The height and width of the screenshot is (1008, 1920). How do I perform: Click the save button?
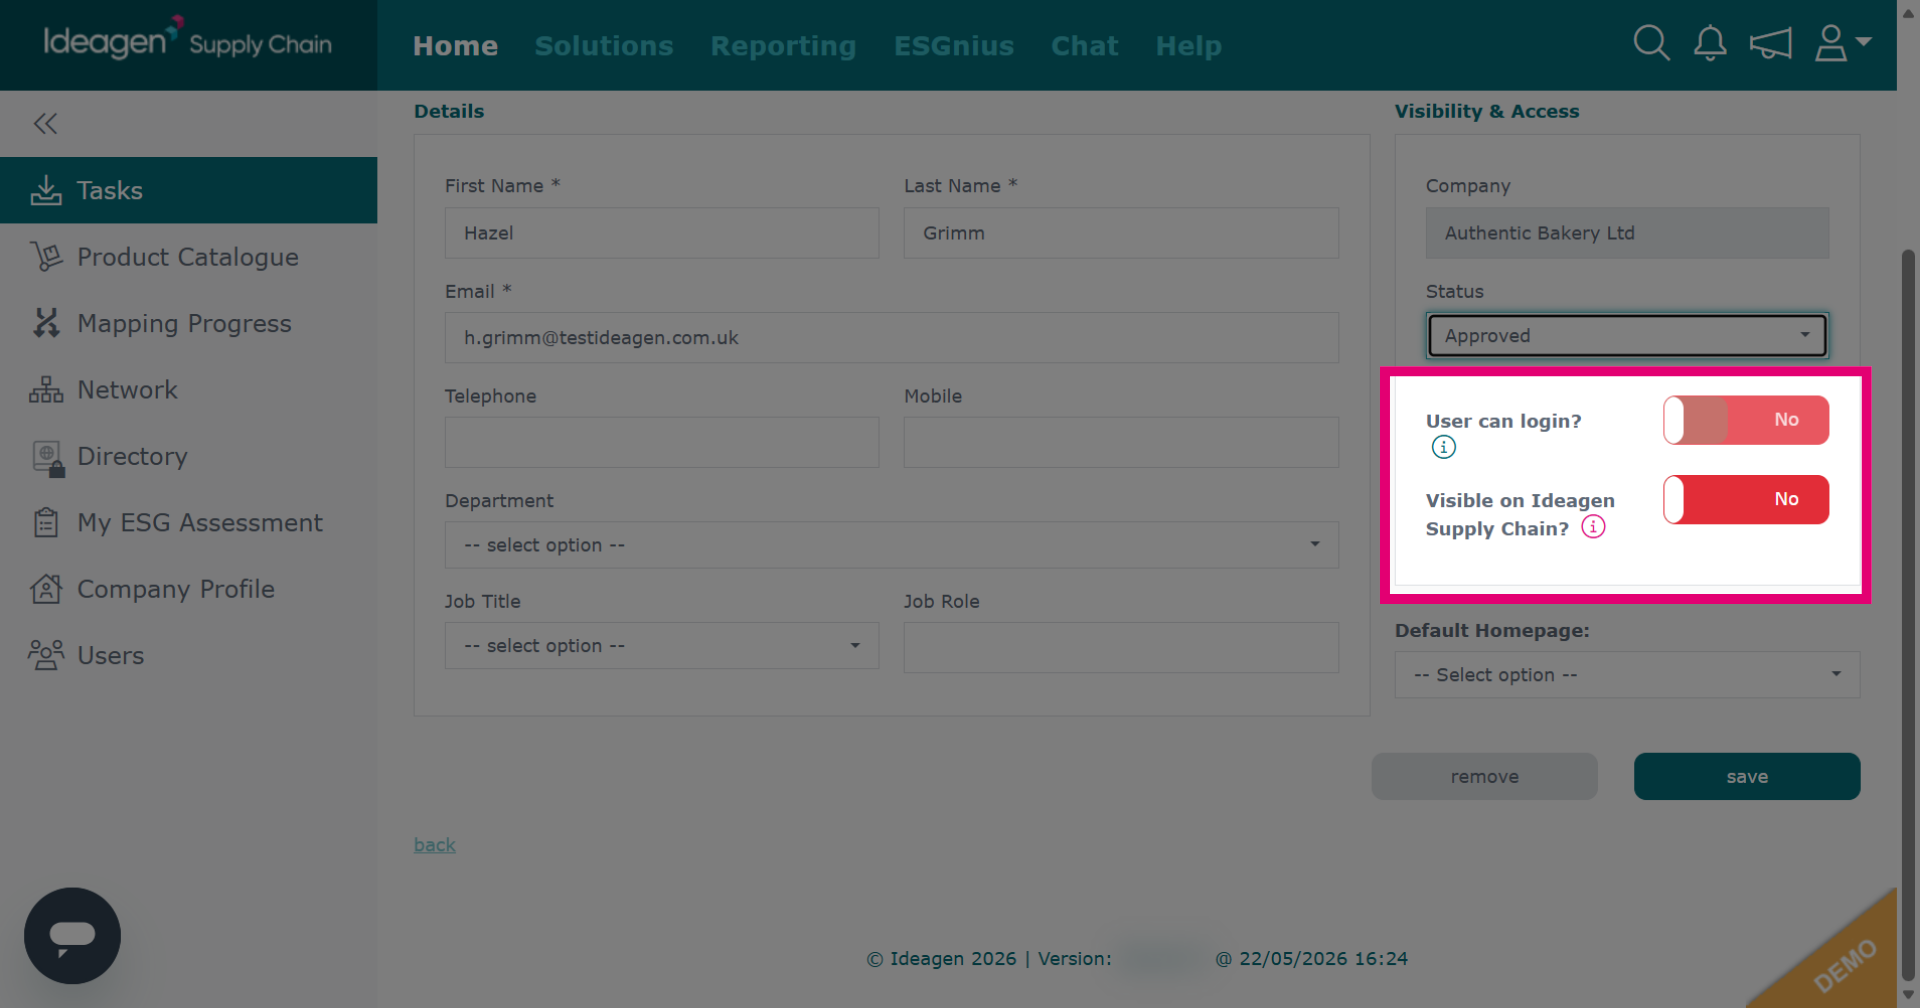[1746, 776]
